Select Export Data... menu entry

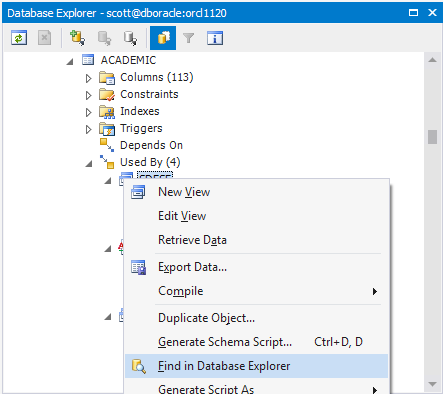pos(256,267)
